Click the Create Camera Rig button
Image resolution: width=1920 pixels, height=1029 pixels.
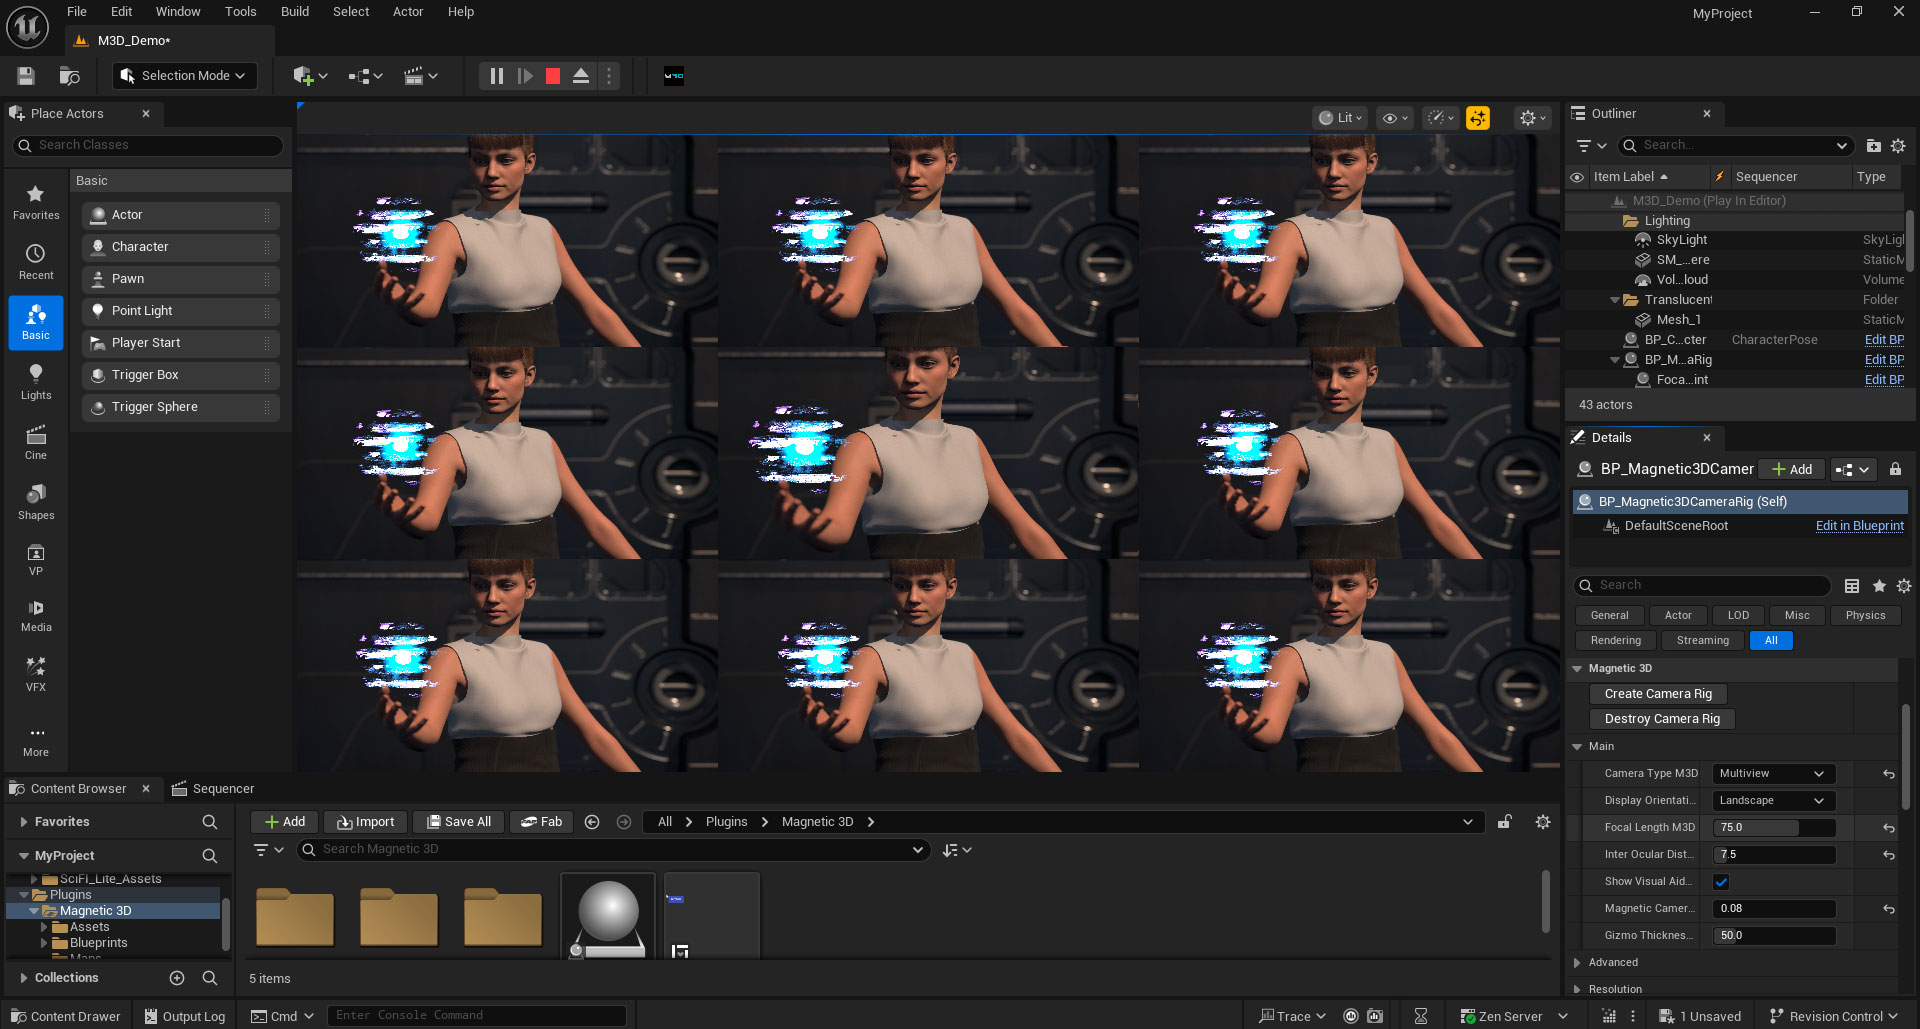tap(1657, 694)
